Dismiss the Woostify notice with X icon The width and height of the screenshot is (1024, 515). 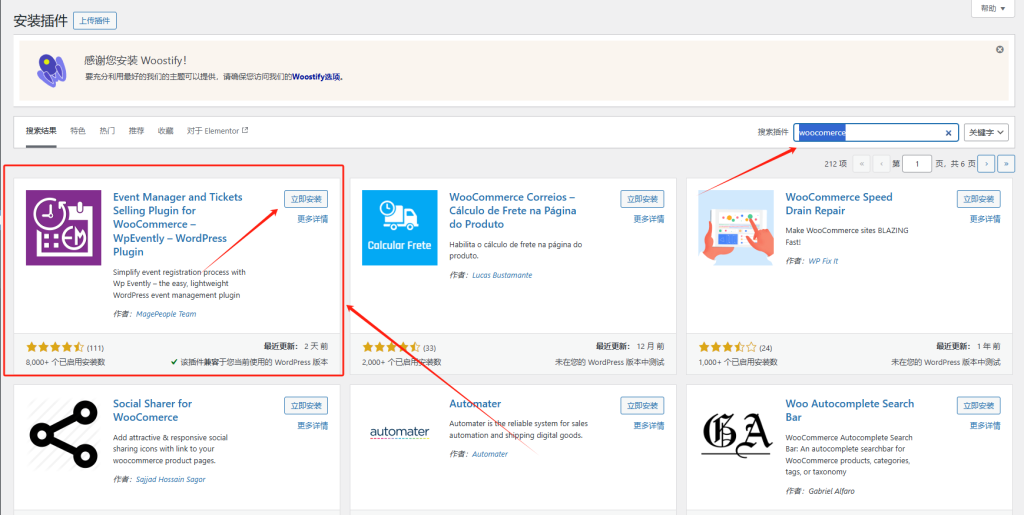(999, 49)
